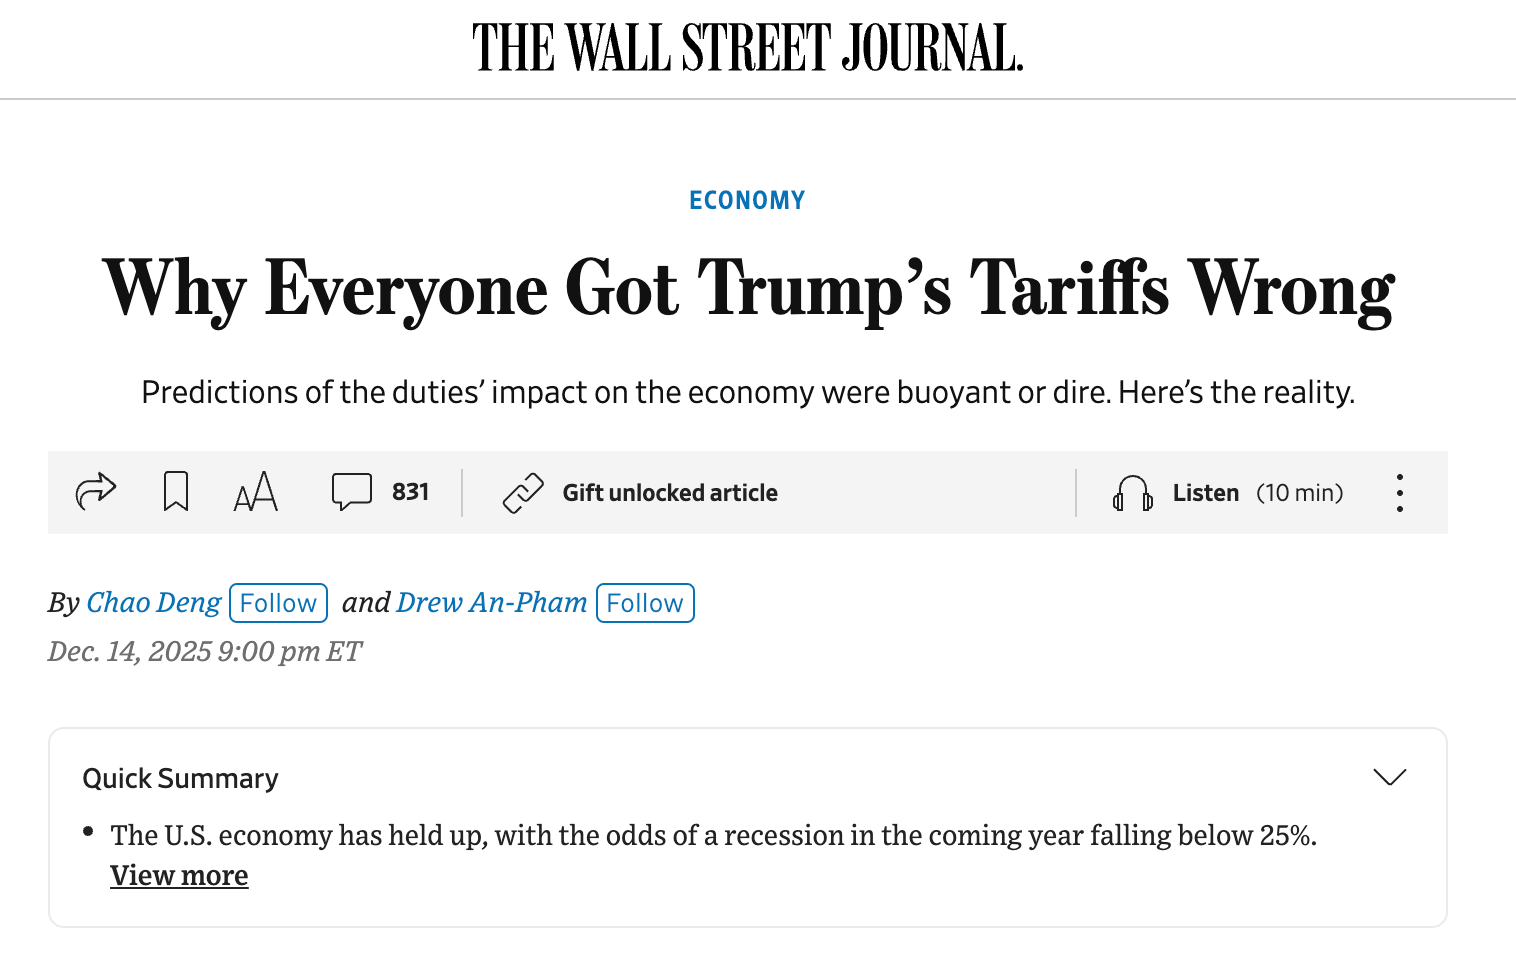
Task: Toggle Follow for Drew An-Pham
Action: pos(645,603)
